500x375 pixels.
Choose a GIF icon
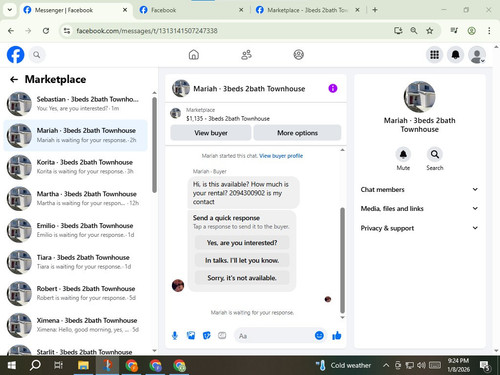tap(222, 336)
